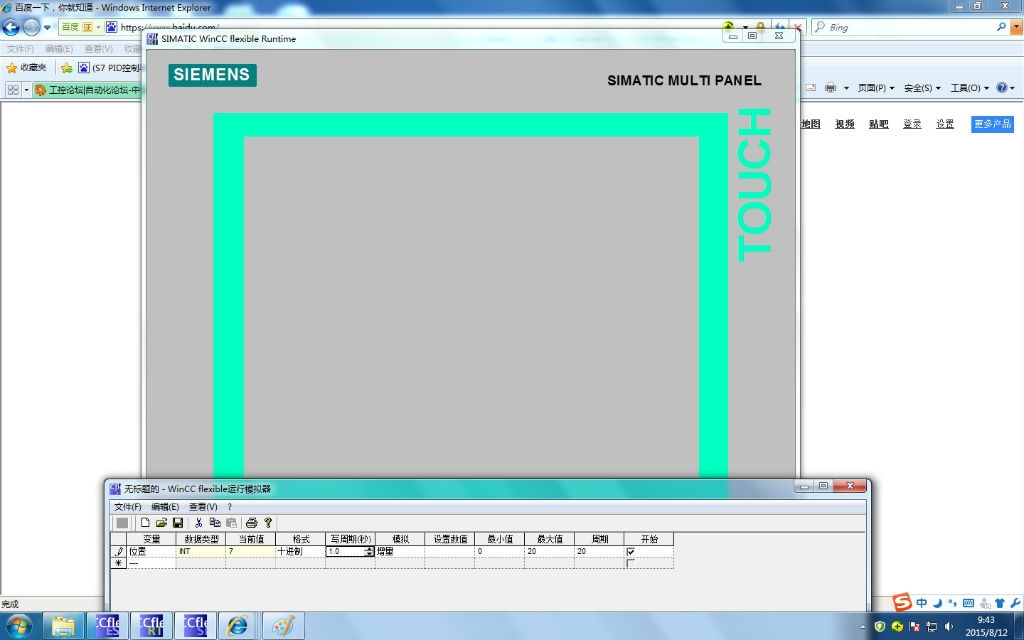Open the 编辑(E) menu in Internet Explorer
1024x640 pixels.
pyautogui.click(x=59, y=49)
